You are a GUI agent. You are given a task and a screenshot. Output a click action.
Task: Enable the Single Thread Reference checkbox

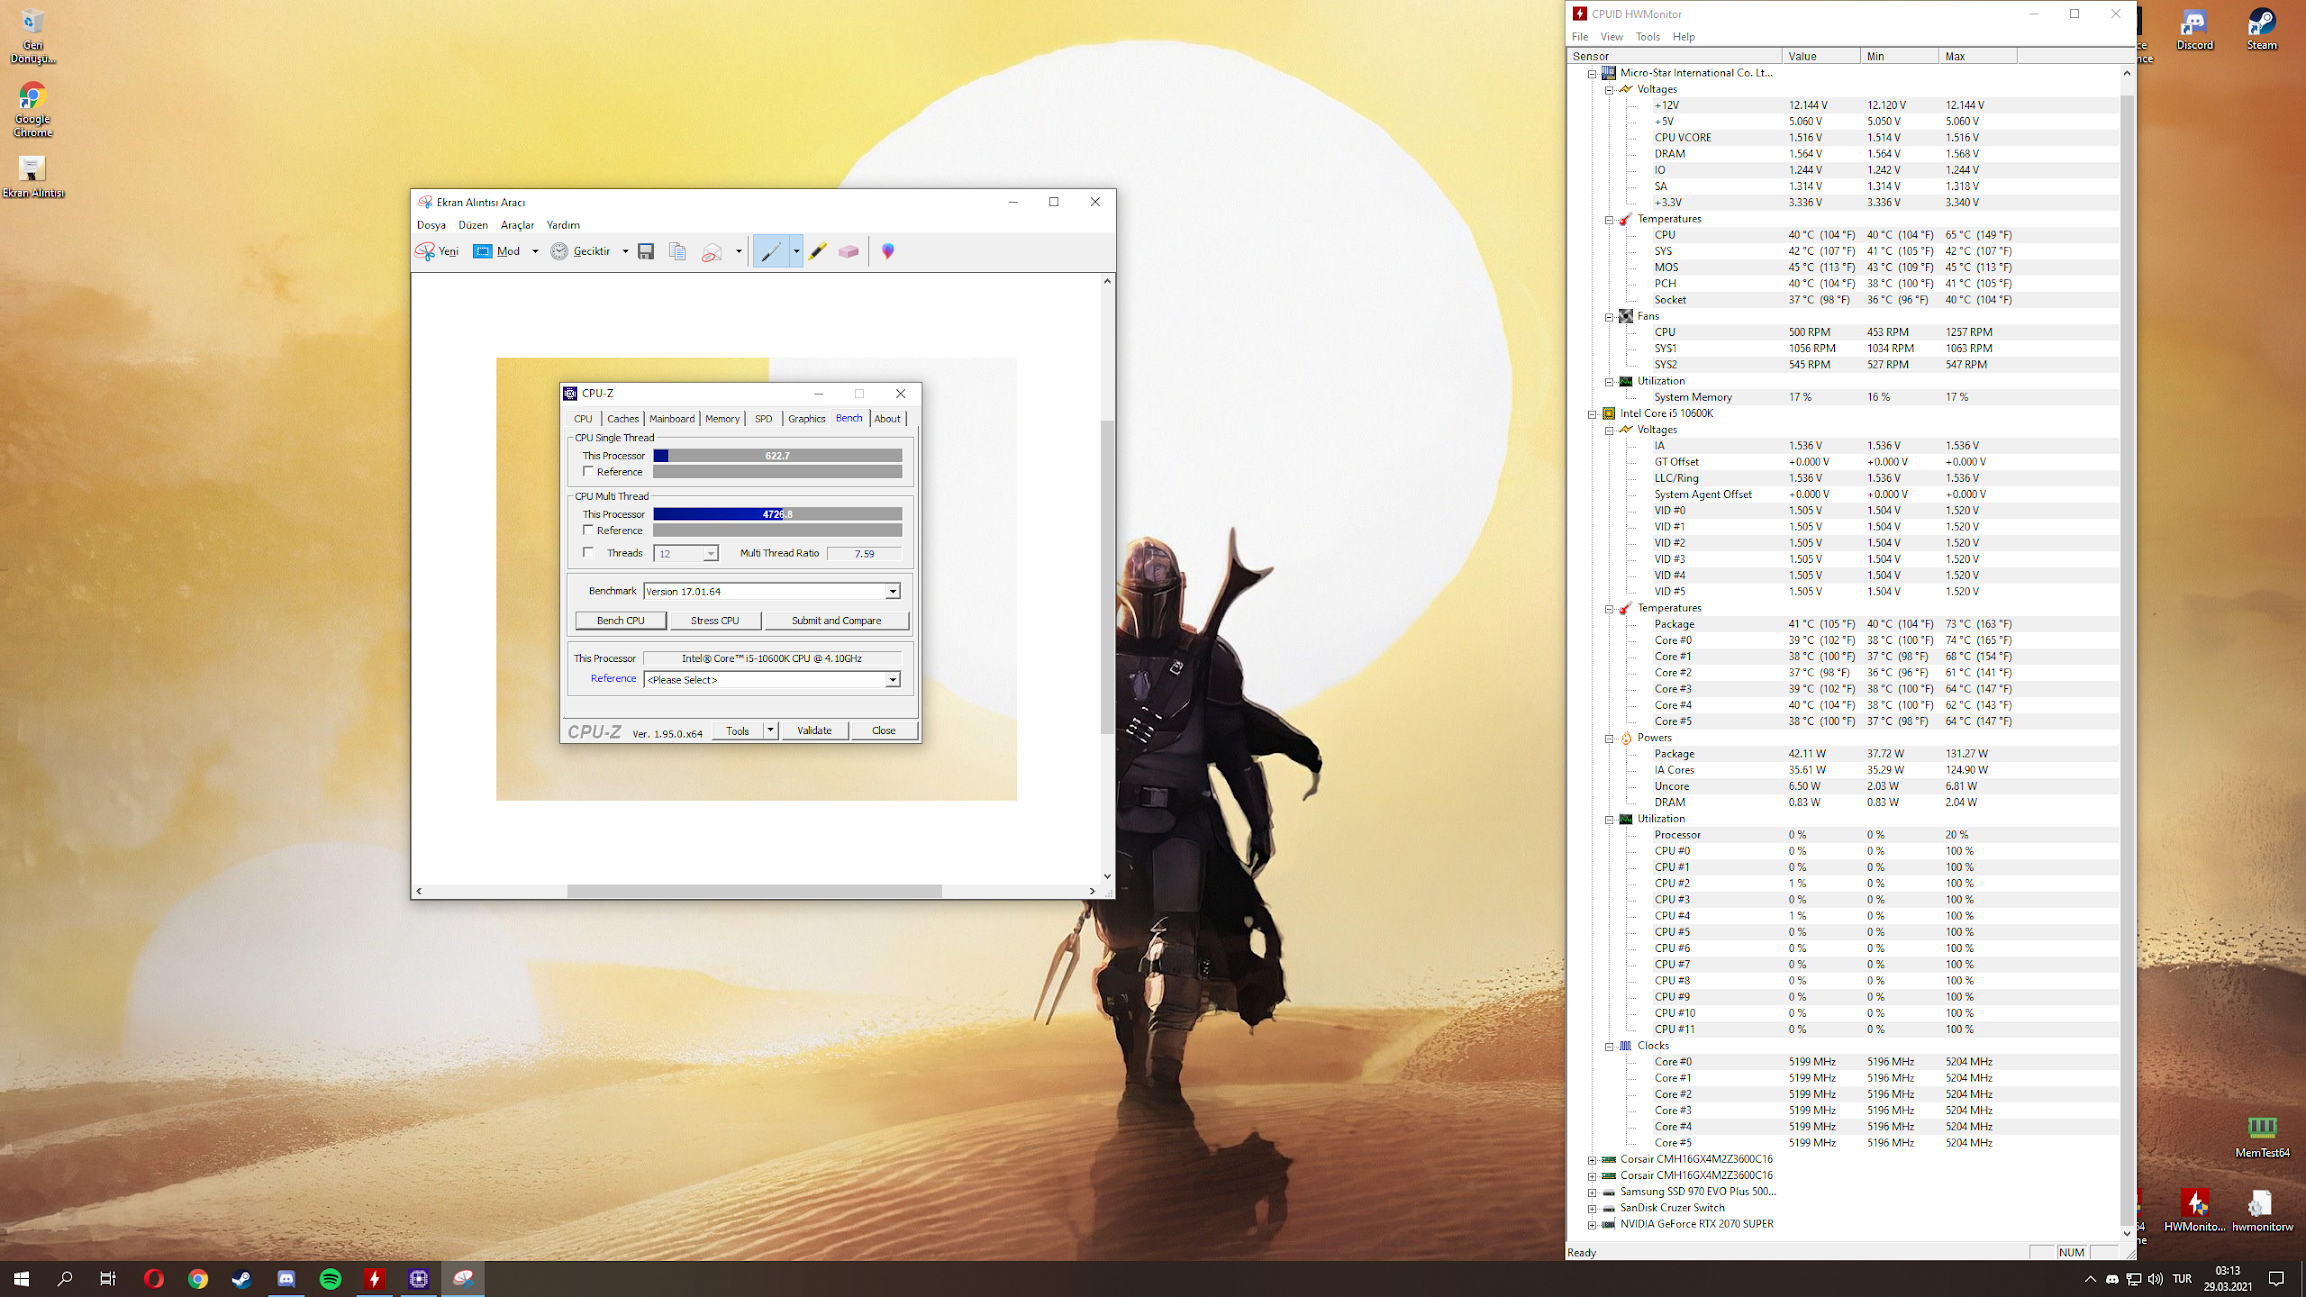click(x=589, y=471)
